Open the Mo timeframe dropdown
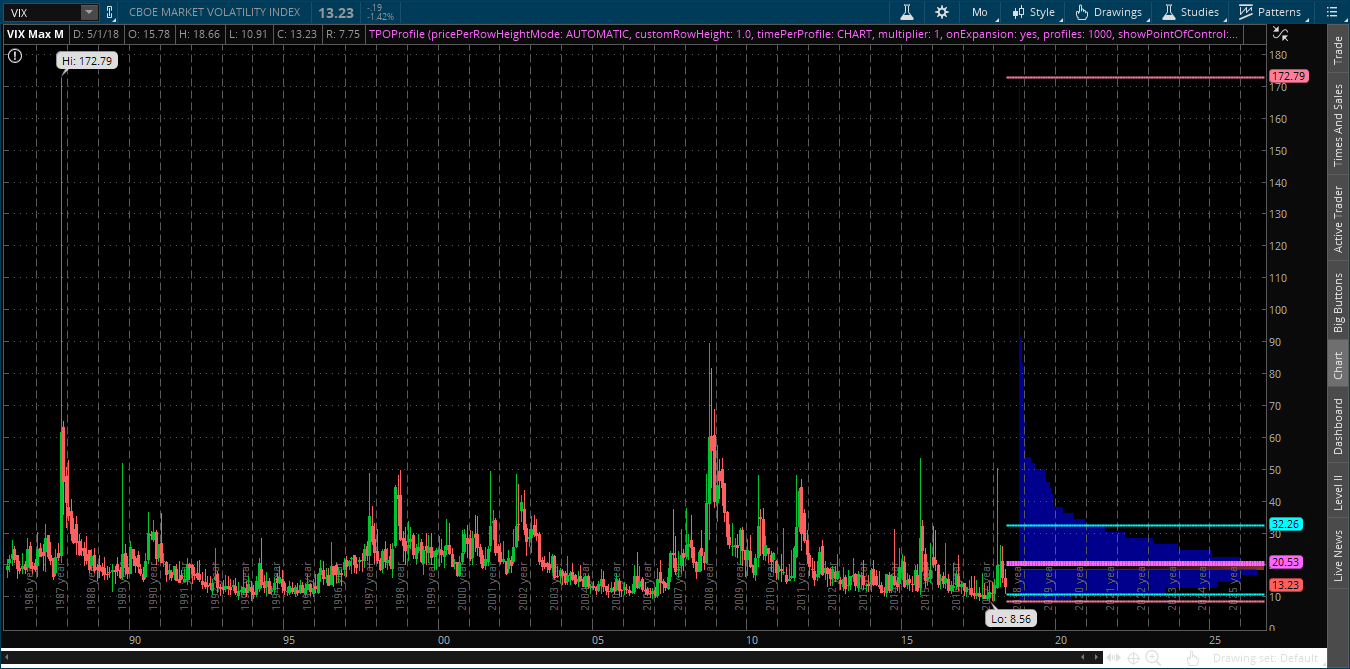The image size is (1350, 669). tap(979, 12)
